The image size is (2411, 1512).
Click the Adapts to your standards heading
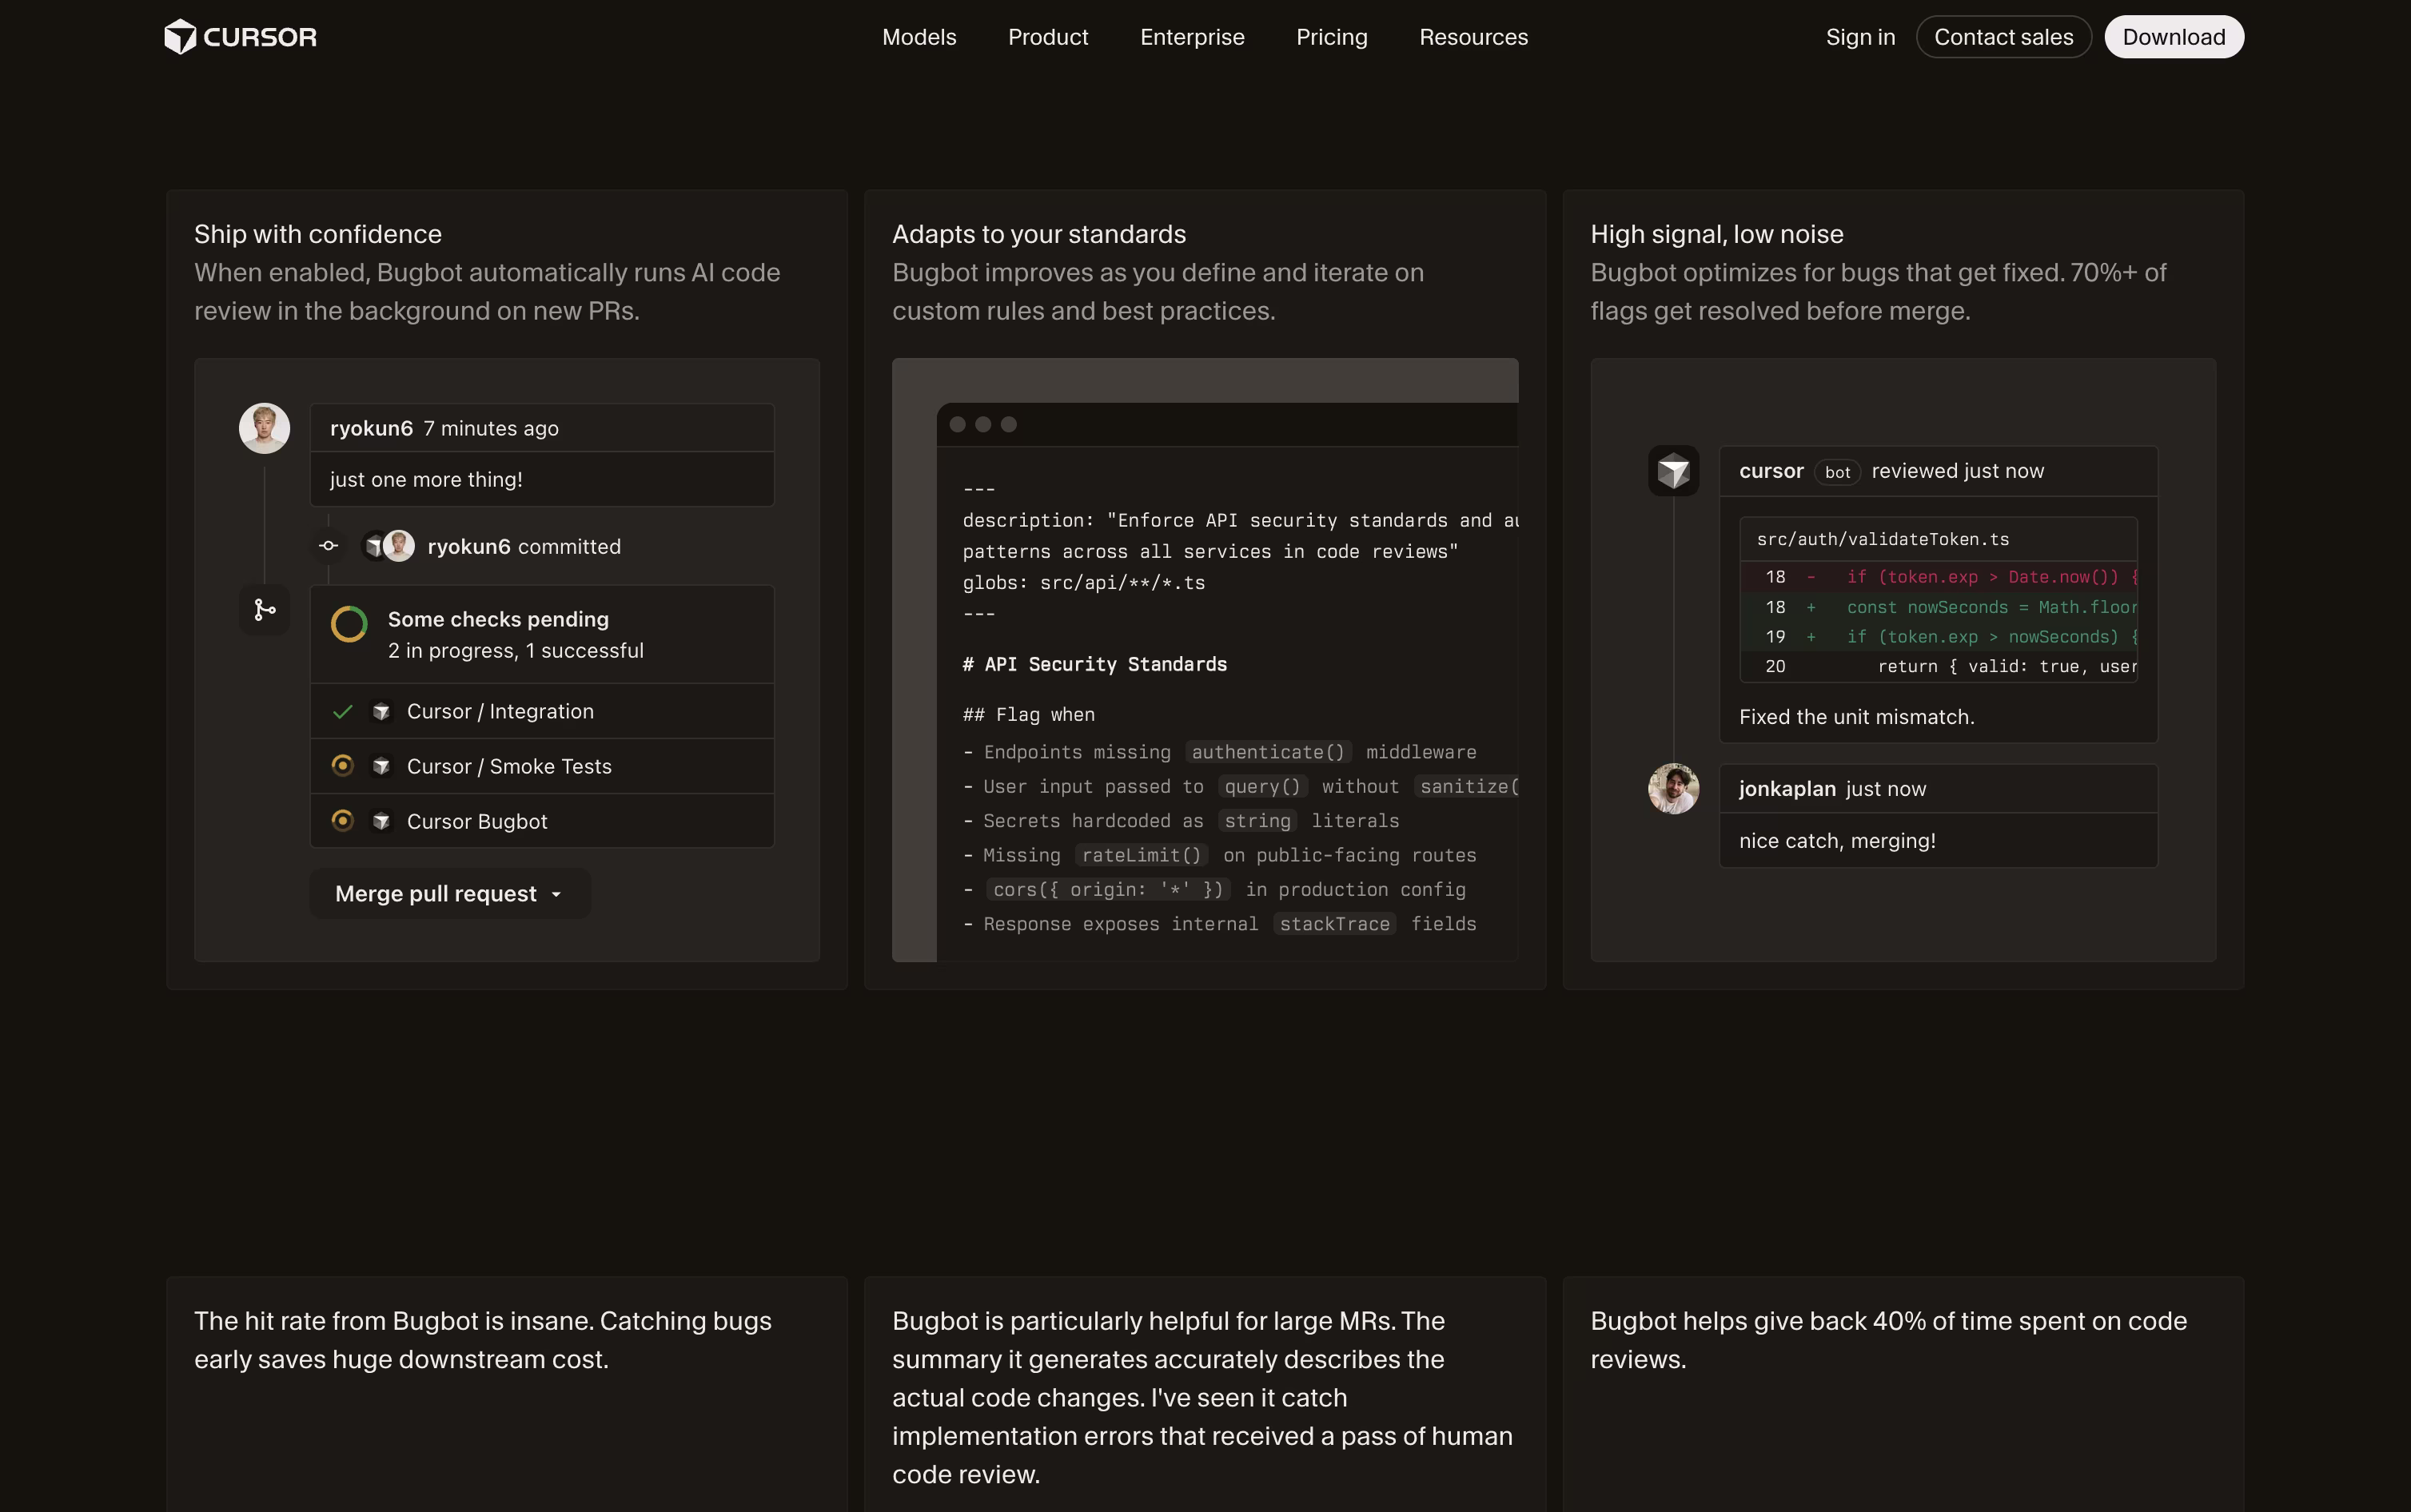coord(1039,234)
